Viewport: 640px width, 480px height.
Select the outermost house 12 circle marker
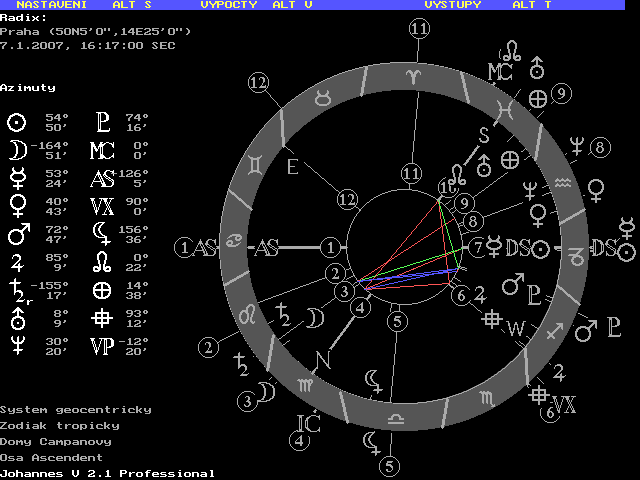(259, 82)
